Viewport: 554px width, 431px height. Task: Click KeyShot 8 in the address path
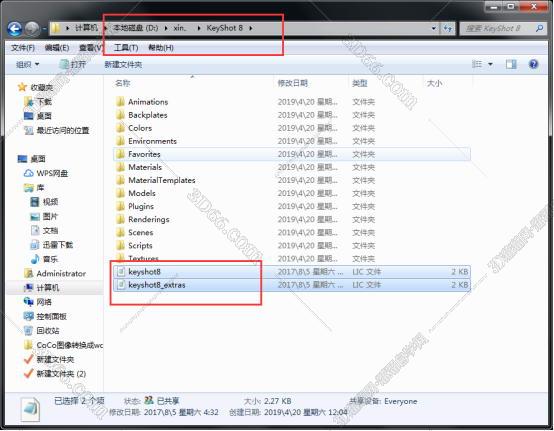click(x=224, y=28)
